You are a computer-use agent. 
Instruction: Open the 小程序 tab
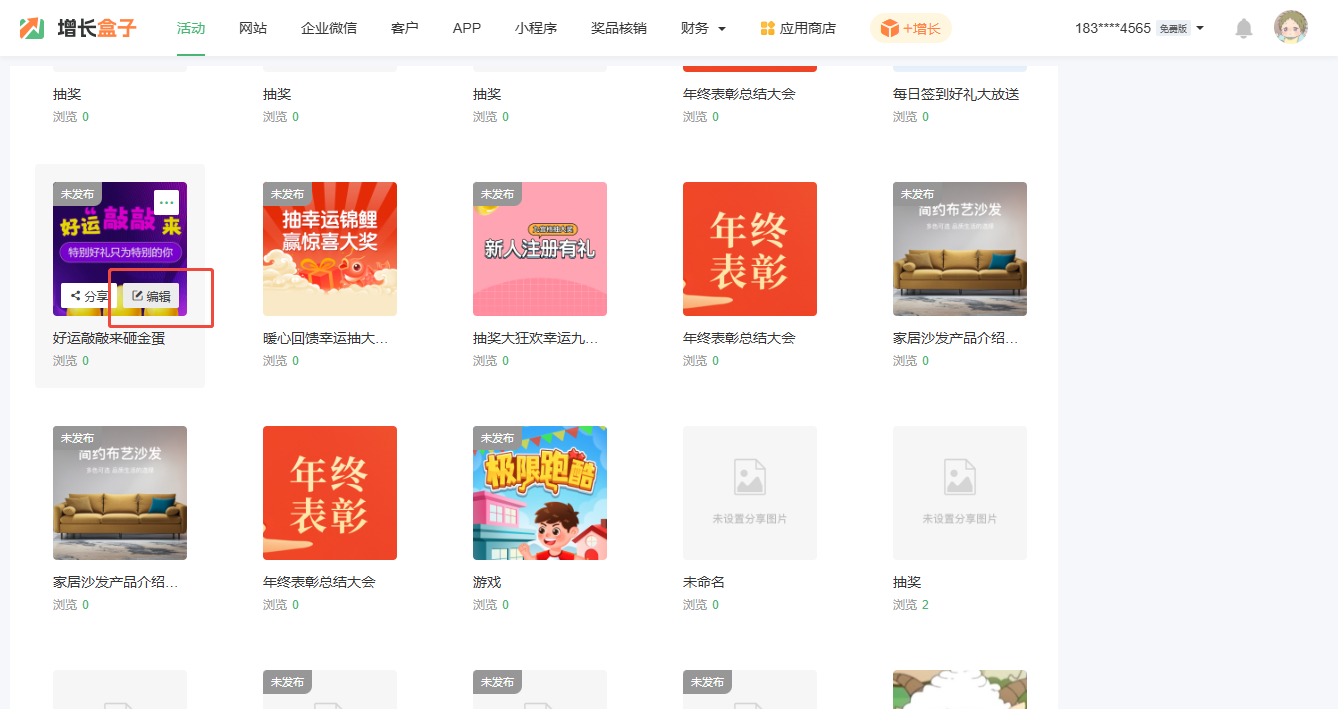[536, 28]
